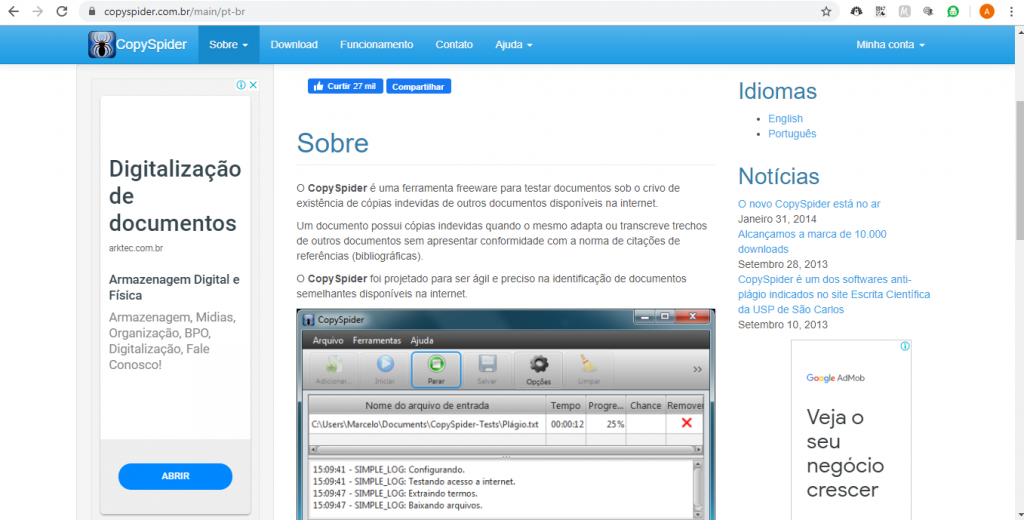
Task: Click the Adicionar tool in CopySpider screenshot
Action: (x=333, y=370)
